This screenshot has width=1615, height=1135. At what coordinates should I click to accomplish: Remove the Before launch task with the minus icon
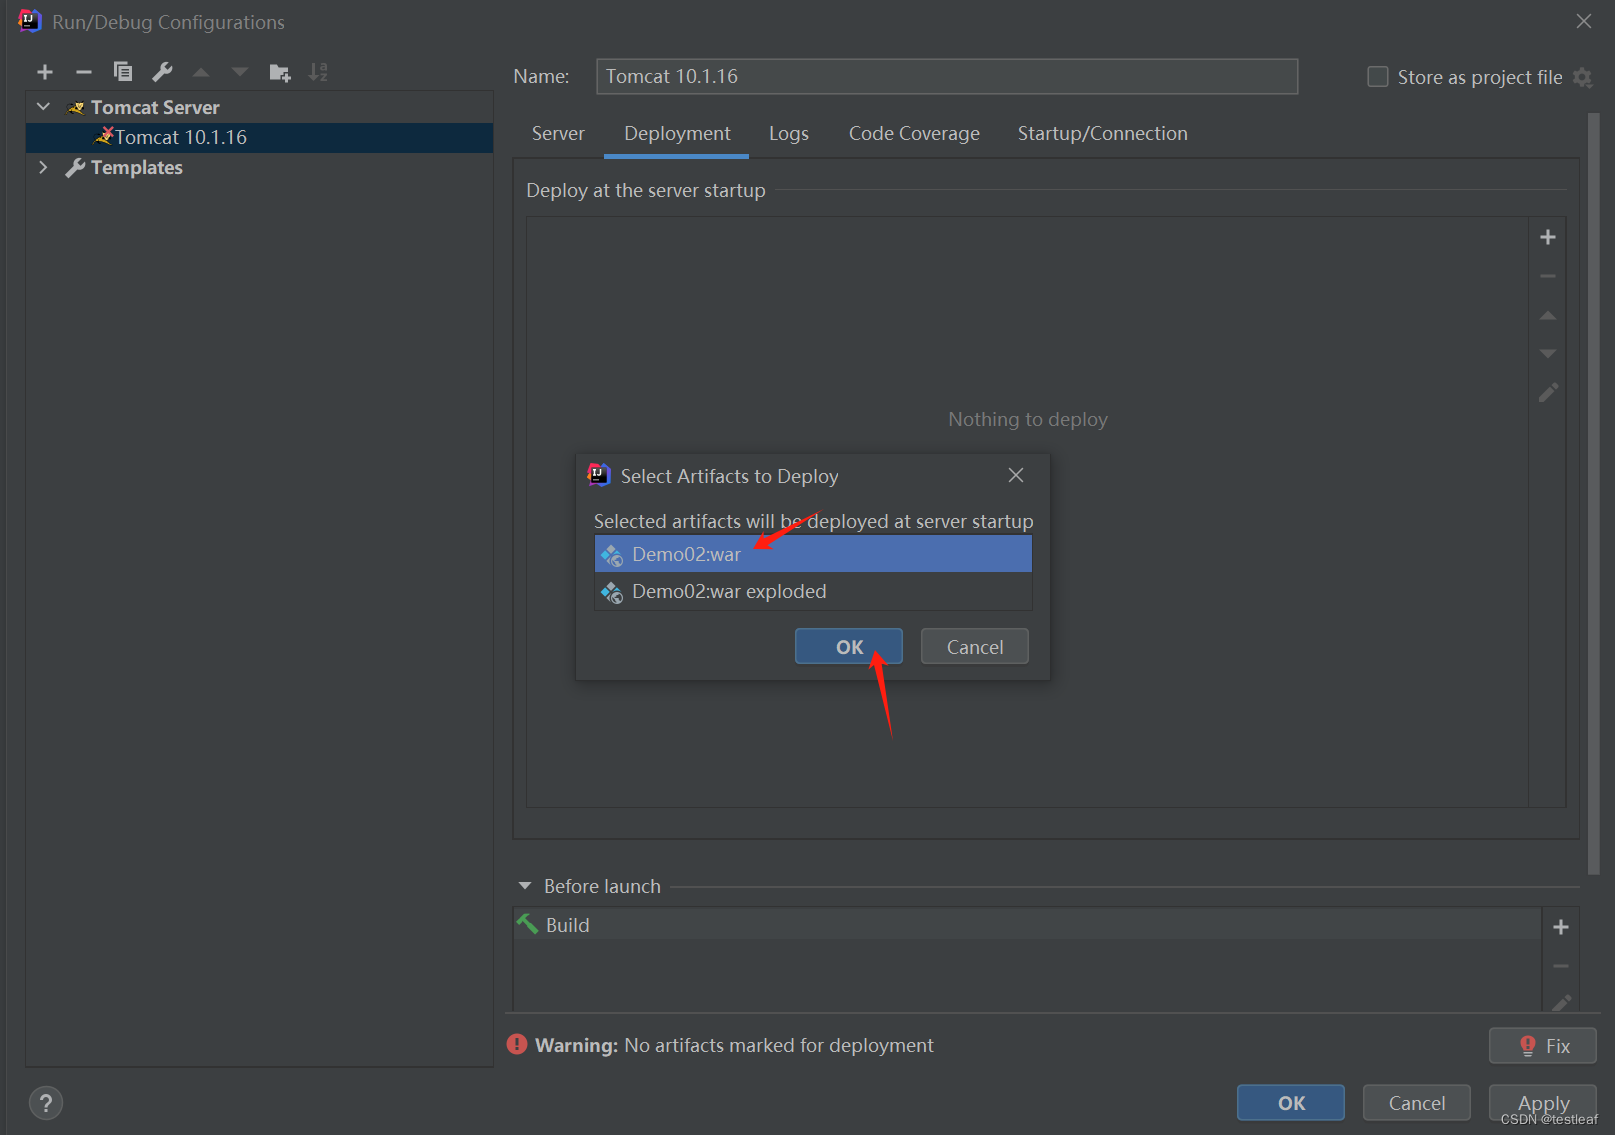pyautogui.click(x=1561, y=966)
